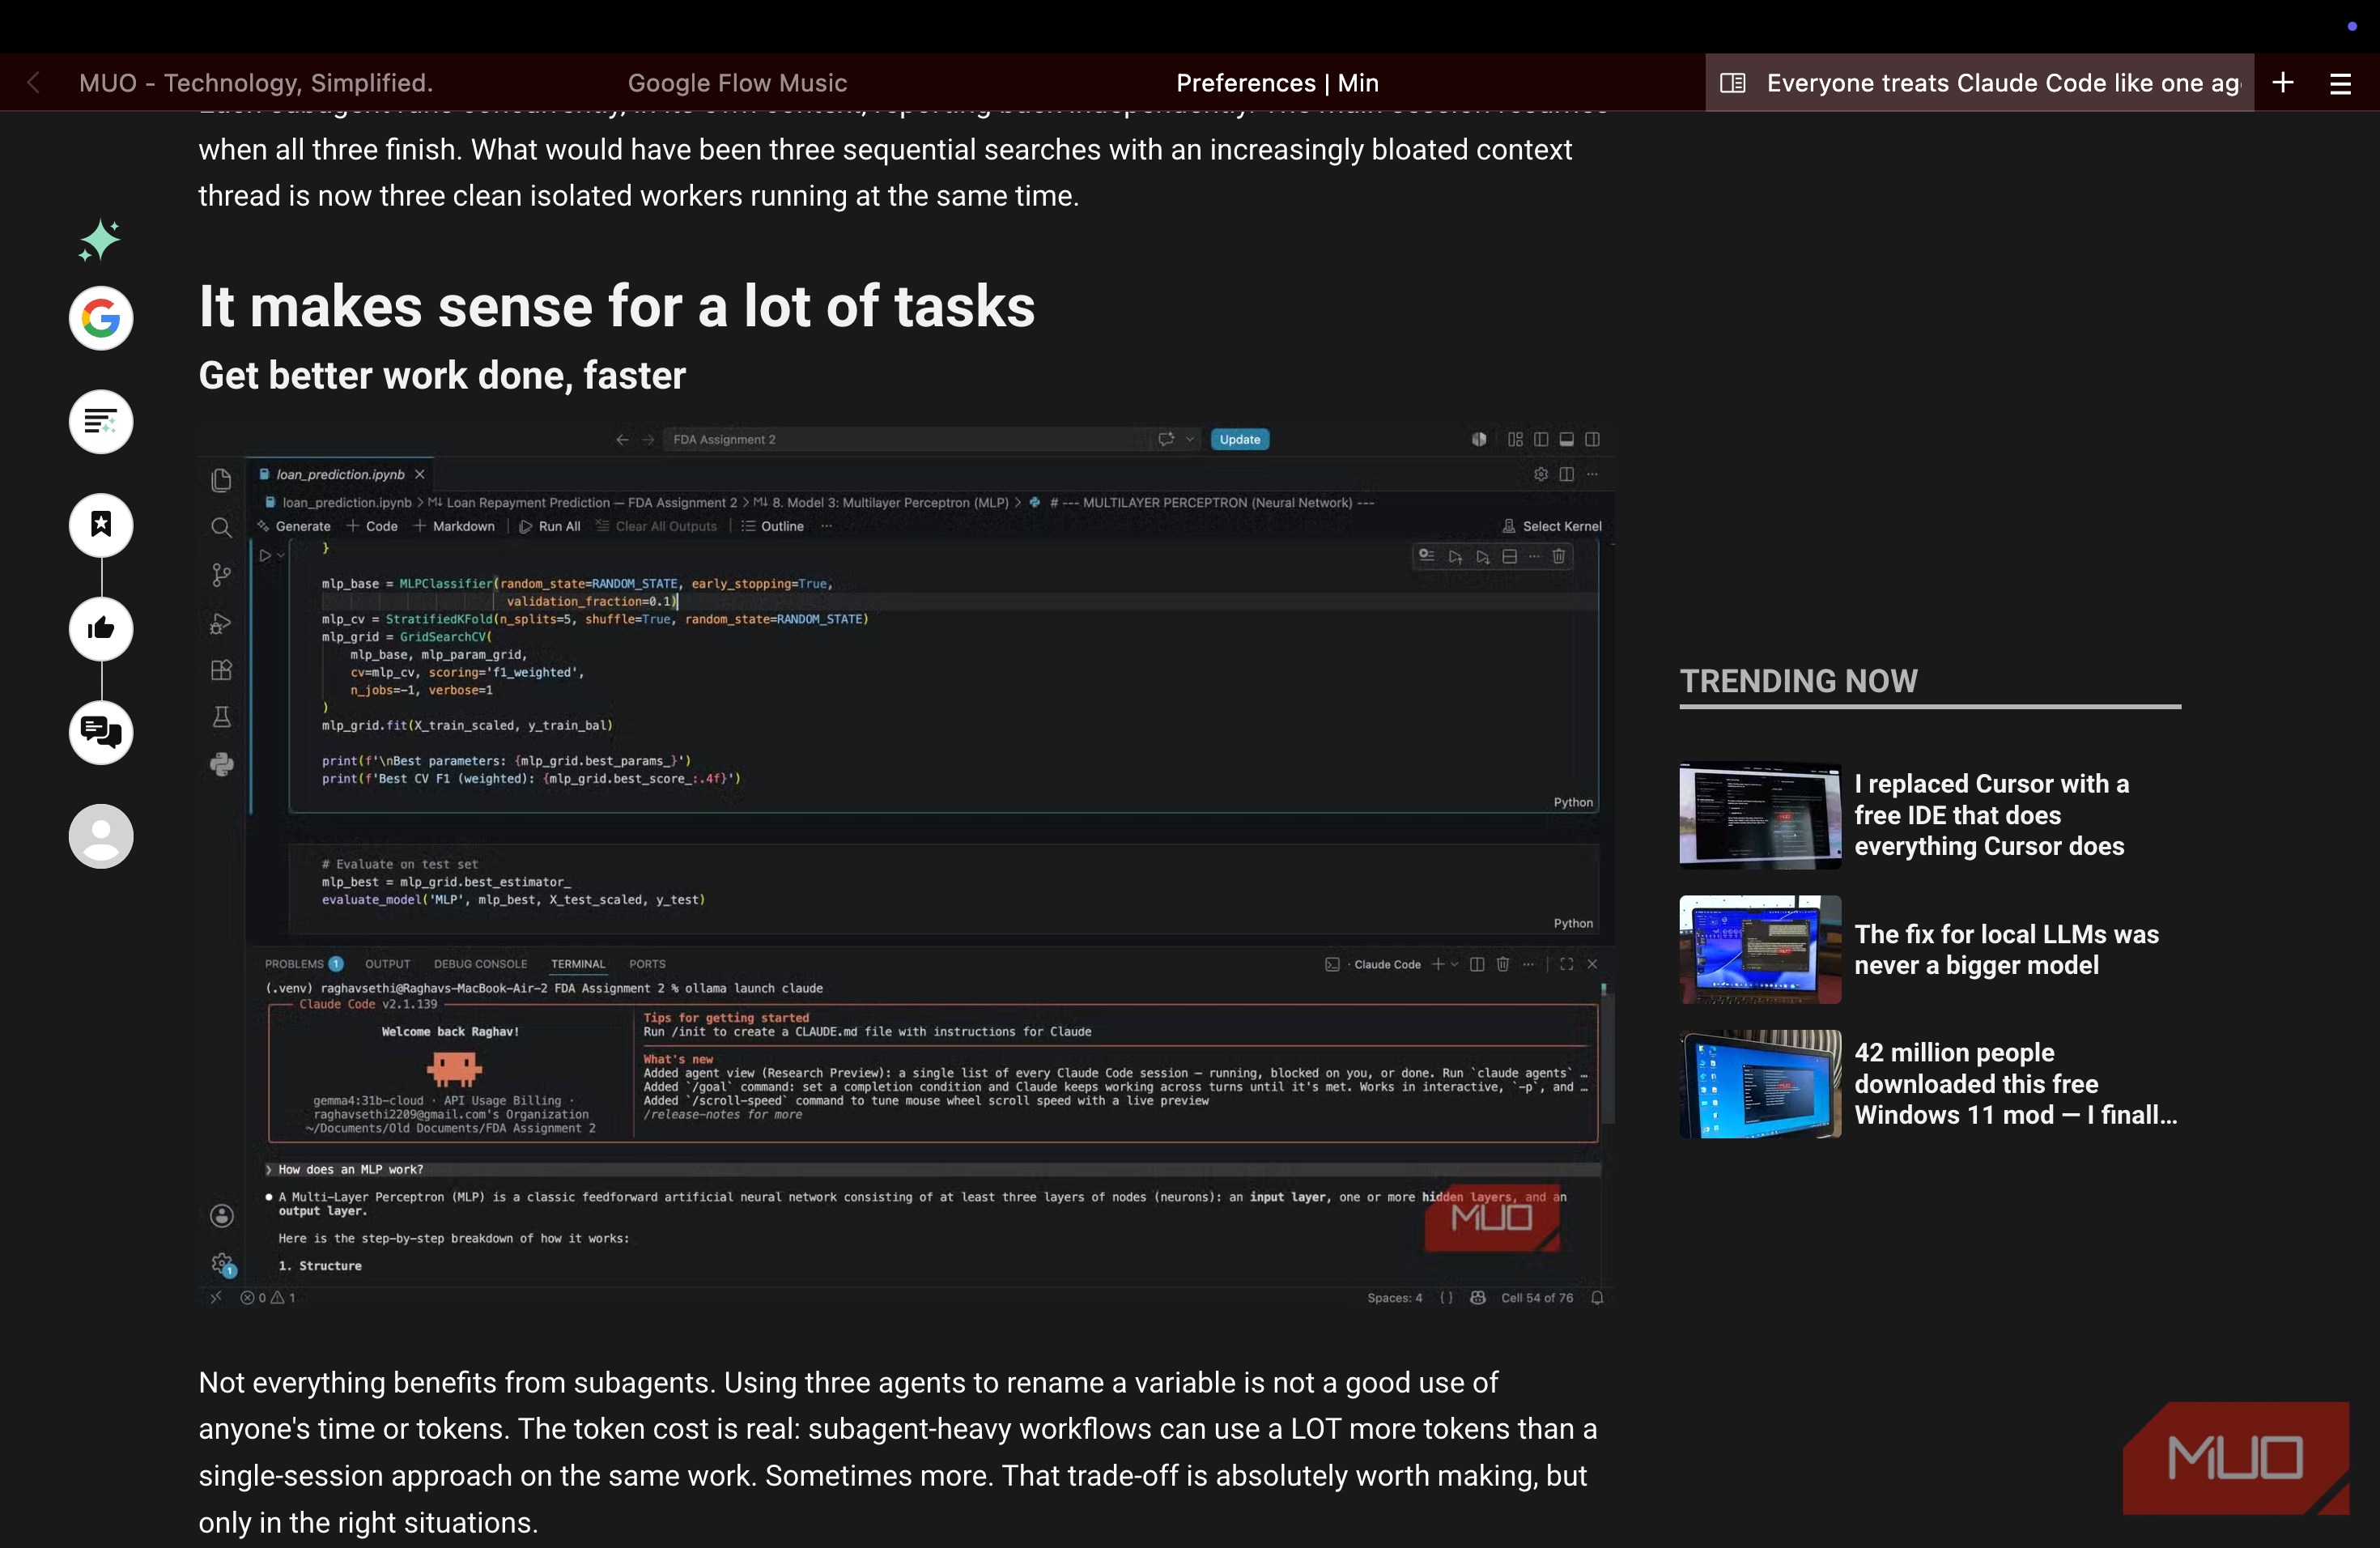Open the comments with the chat bubbles icon
The image size is (2380, 1548).
tap(101, 732)
